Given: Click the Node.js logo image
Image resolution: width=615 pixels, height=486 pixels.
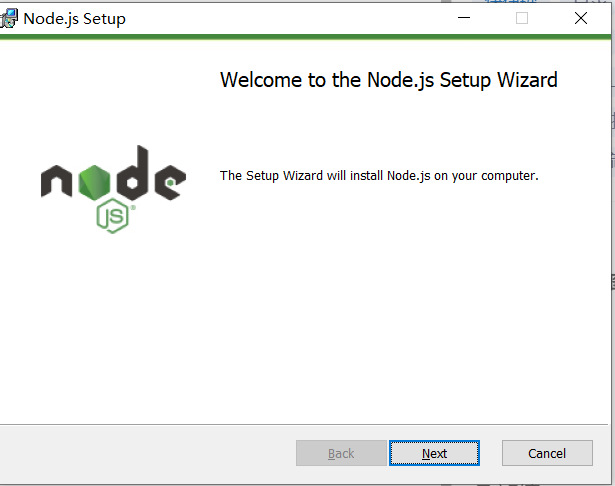Looking at the screenshot, I should point(113,189).
